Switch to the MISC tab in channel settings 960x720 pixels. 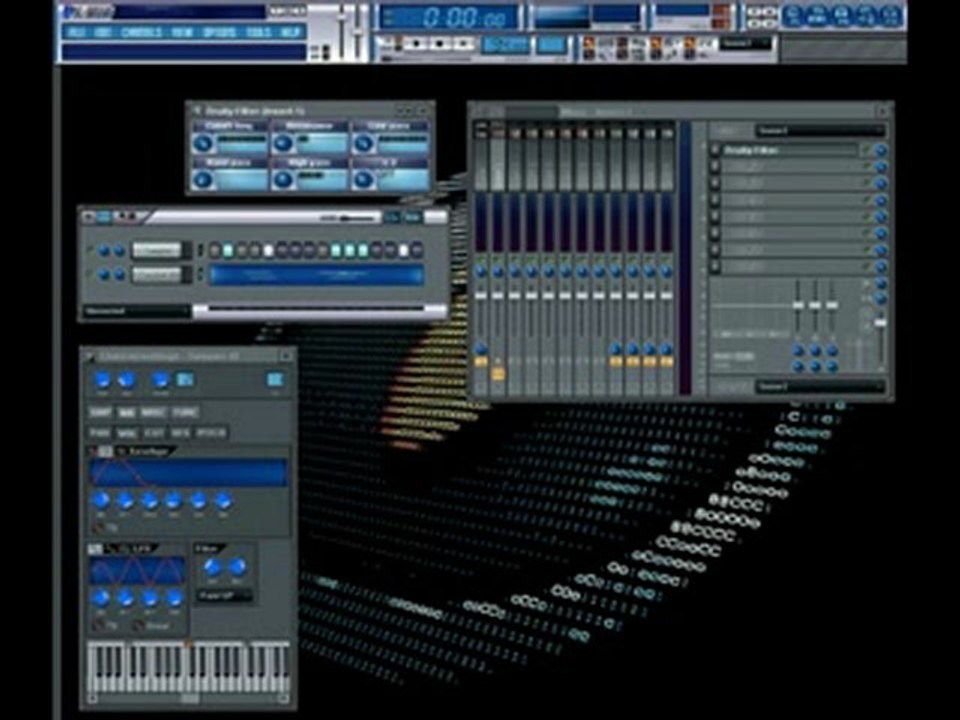tap(152, 412)
